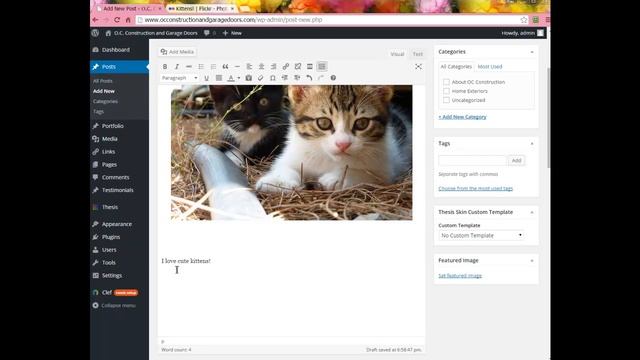Click the Add New Category link
Image resolution: width=640 pixels, height=360 pixels.
pos(462,117)
